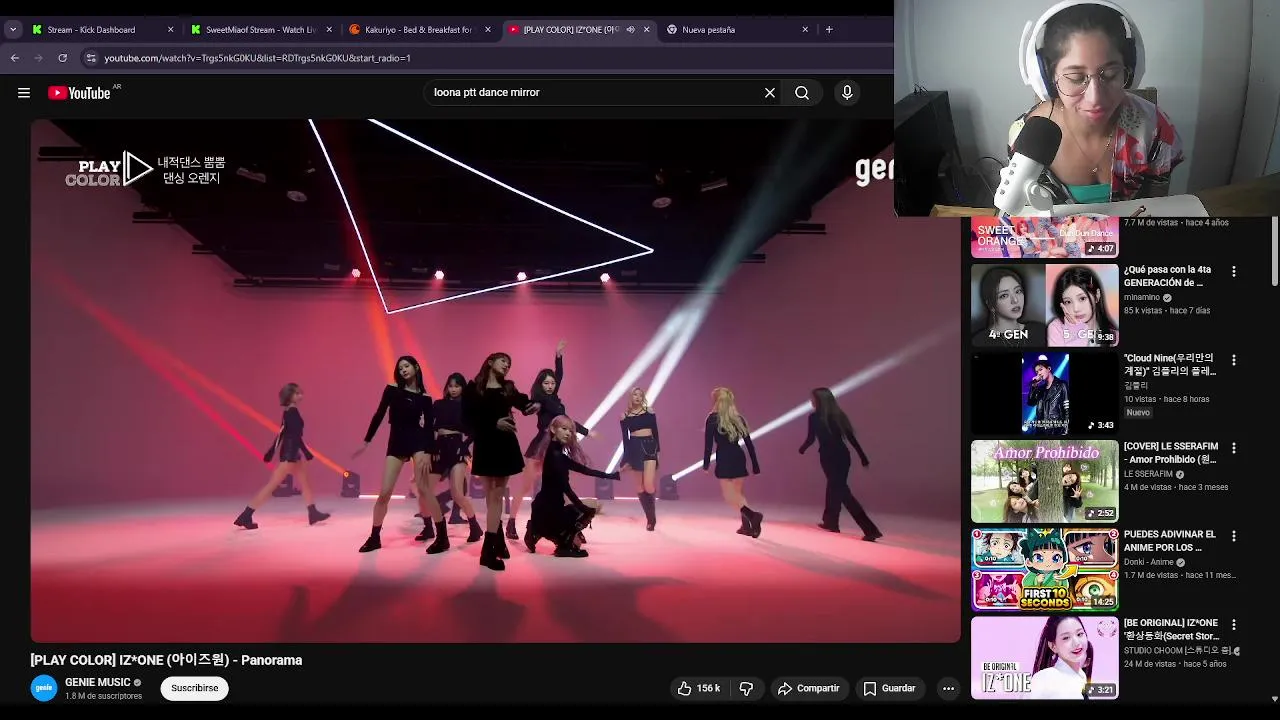Click the Guardar save button

[889, 688]
